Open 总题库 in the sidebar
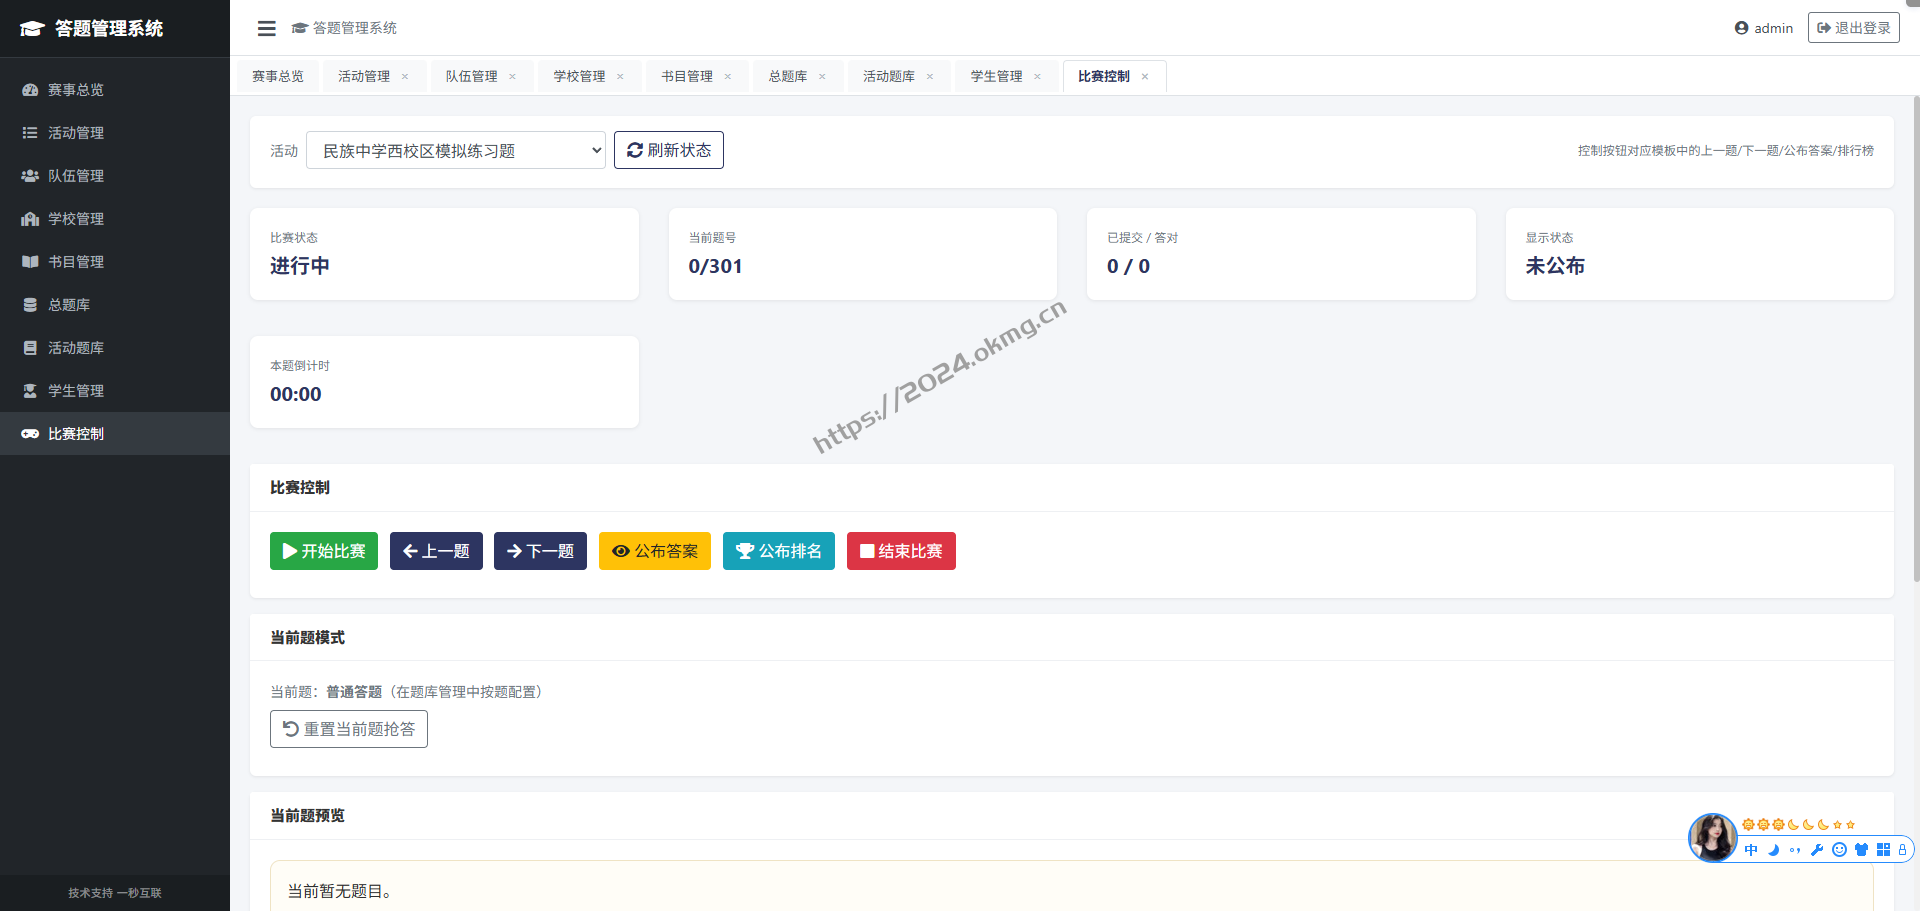 tap(115, 305)
